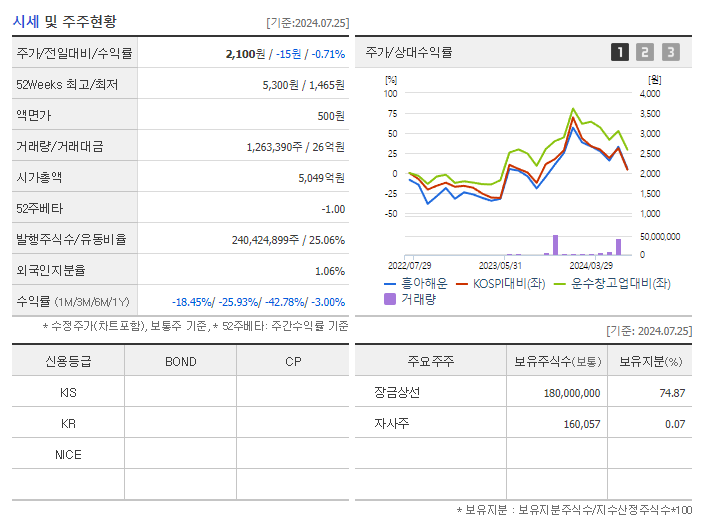
Task: Click the 2,100원 stock price value
Action: [245, 54]
